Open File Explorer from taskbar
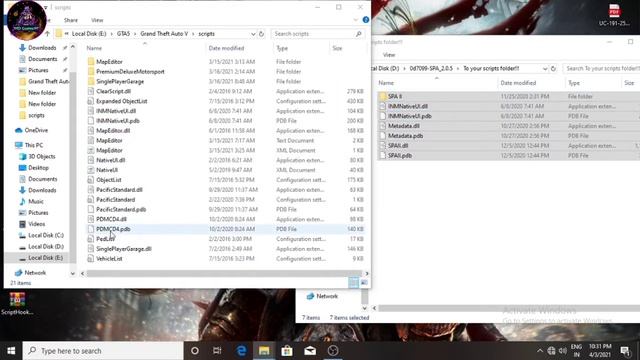The height and width of the screenshot is (360, 640). pyautogui.click(x=264, y=351)
